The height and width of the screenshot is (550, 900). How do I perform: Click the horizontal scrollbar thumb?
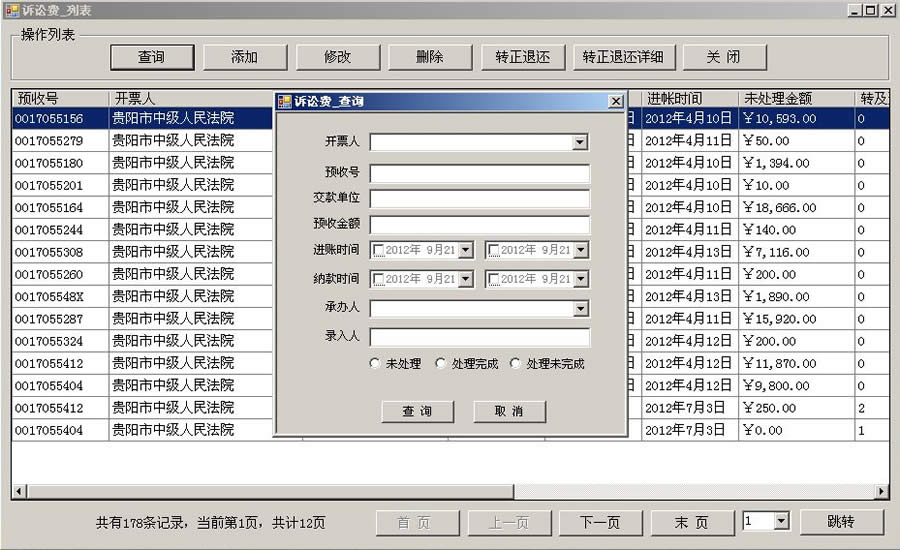[x=270, y=491]
